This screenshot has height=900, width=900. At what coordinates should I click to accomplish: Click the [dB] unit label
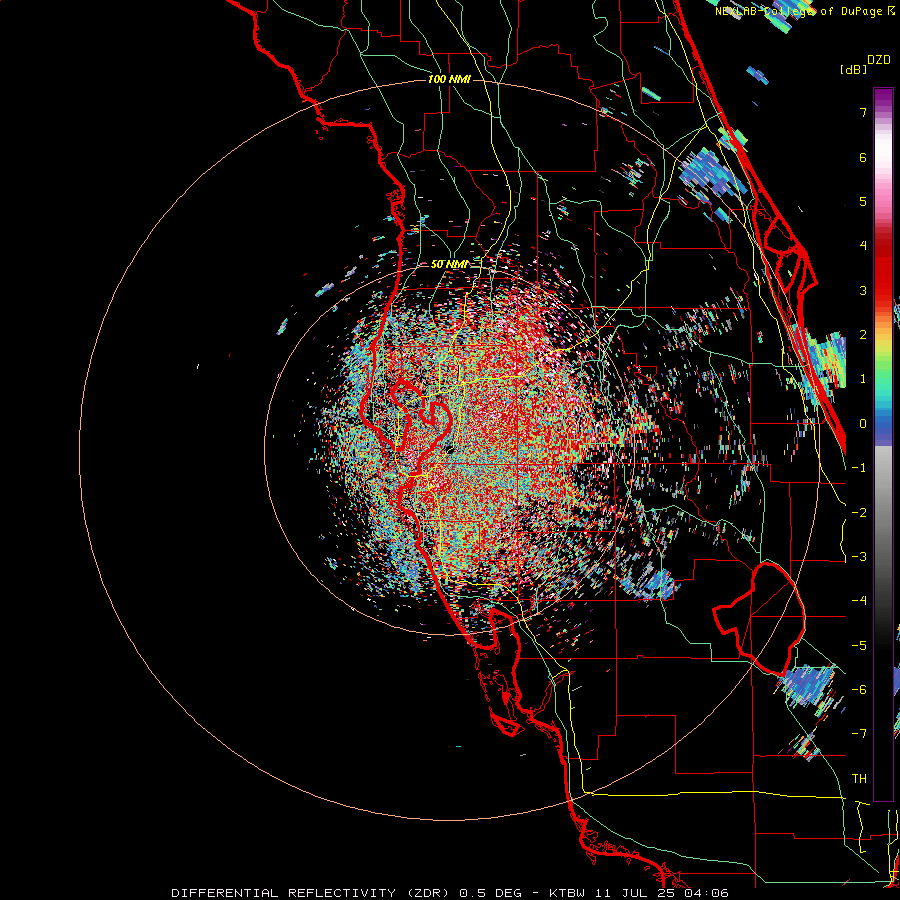[x=854, y=69]
